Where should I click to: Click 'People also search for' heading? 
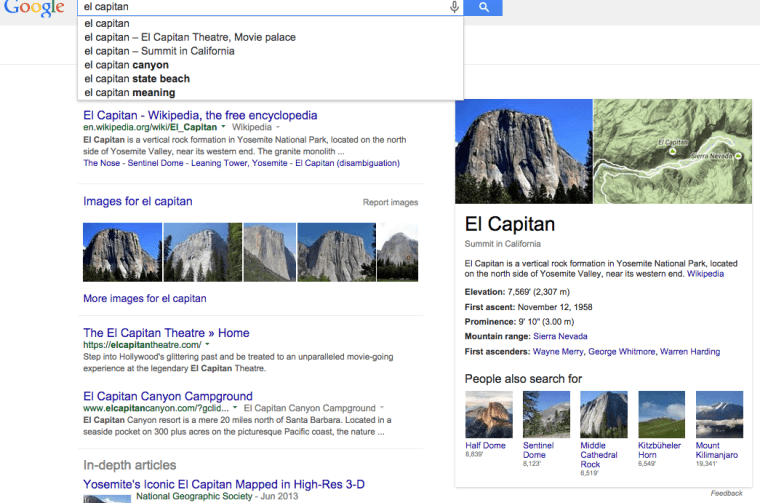click(523, 379)
